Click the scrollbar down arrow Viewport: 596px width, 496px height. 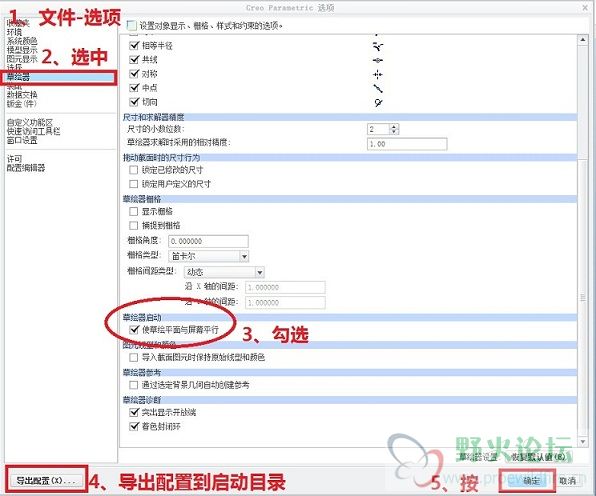coord(583,441)
